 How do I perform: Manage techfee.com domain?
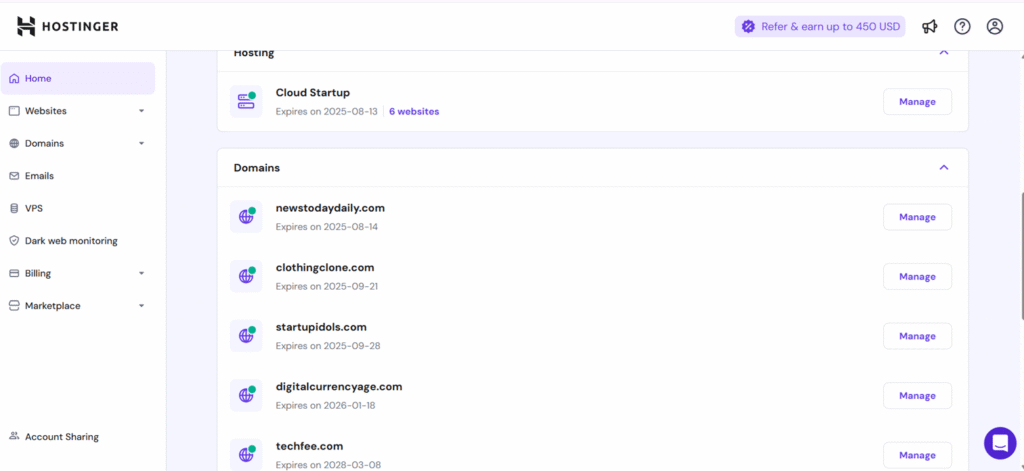pyautogui.click(x=918, y=455)
